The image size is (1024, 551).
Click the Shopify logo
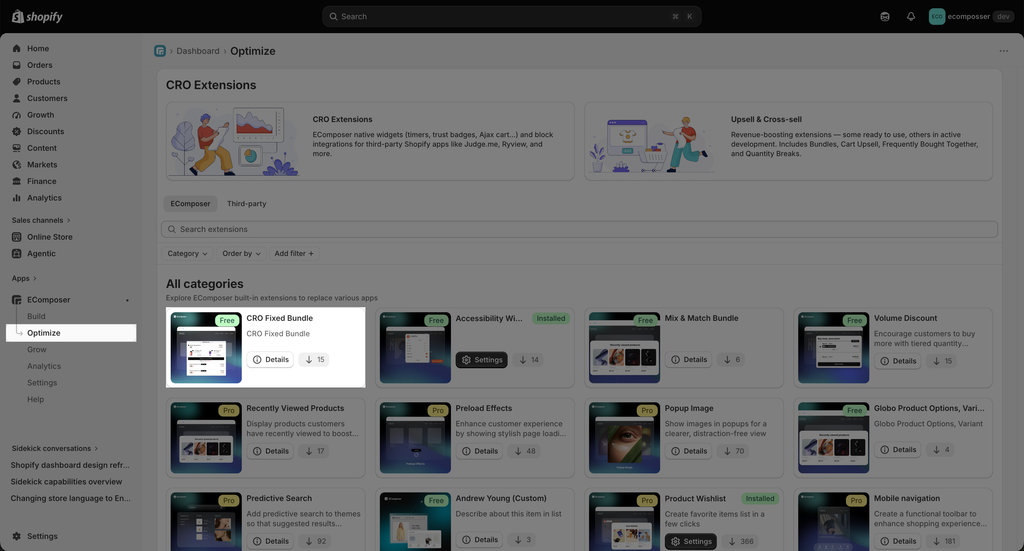click(x=37, y=16)
